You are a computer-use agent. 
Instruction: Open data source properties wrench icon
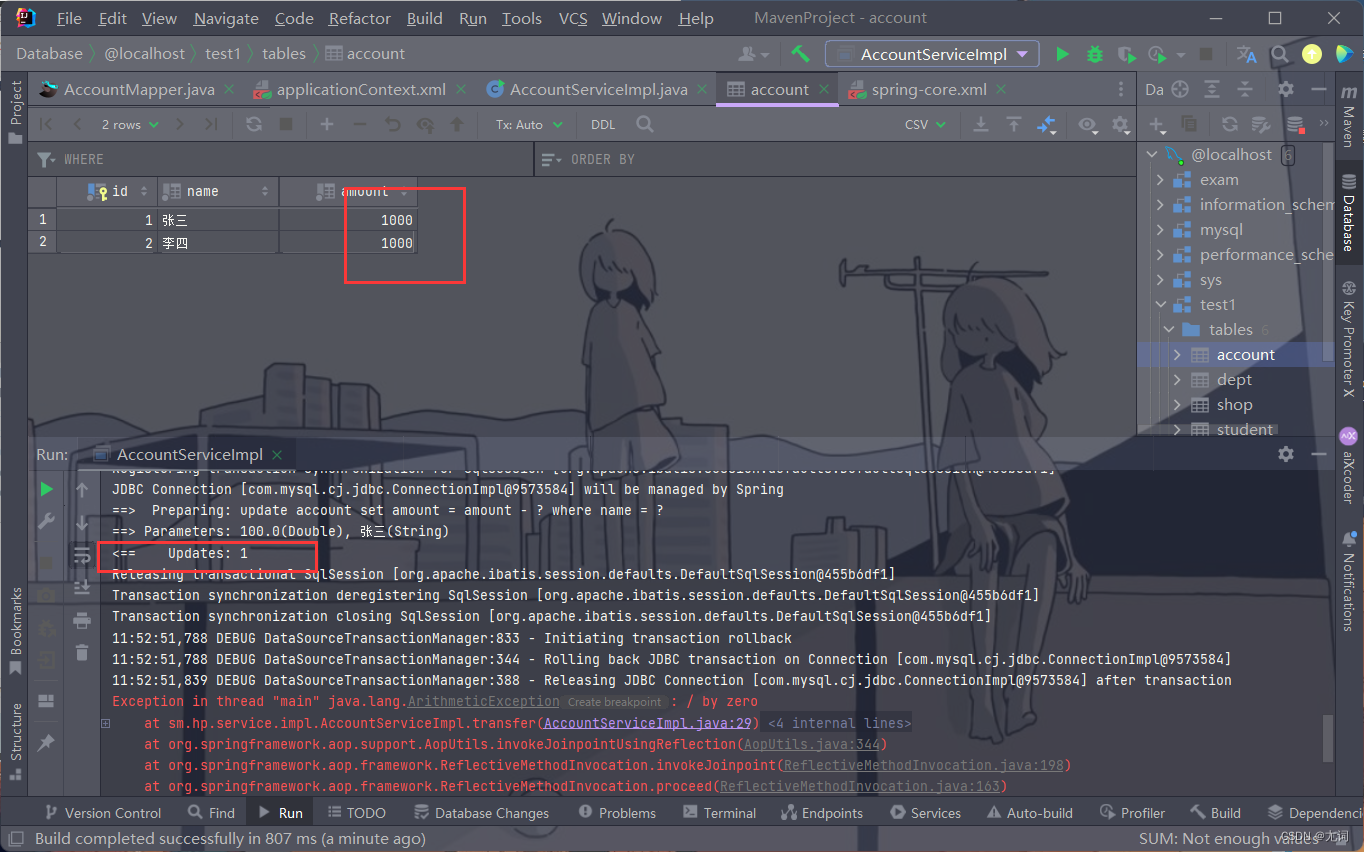(1262, 124)
